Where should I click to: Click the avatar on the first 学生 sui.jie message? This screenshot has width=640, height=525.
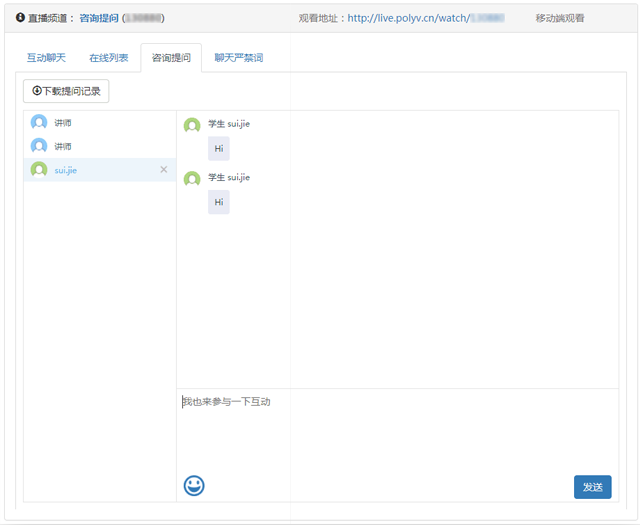192,125
